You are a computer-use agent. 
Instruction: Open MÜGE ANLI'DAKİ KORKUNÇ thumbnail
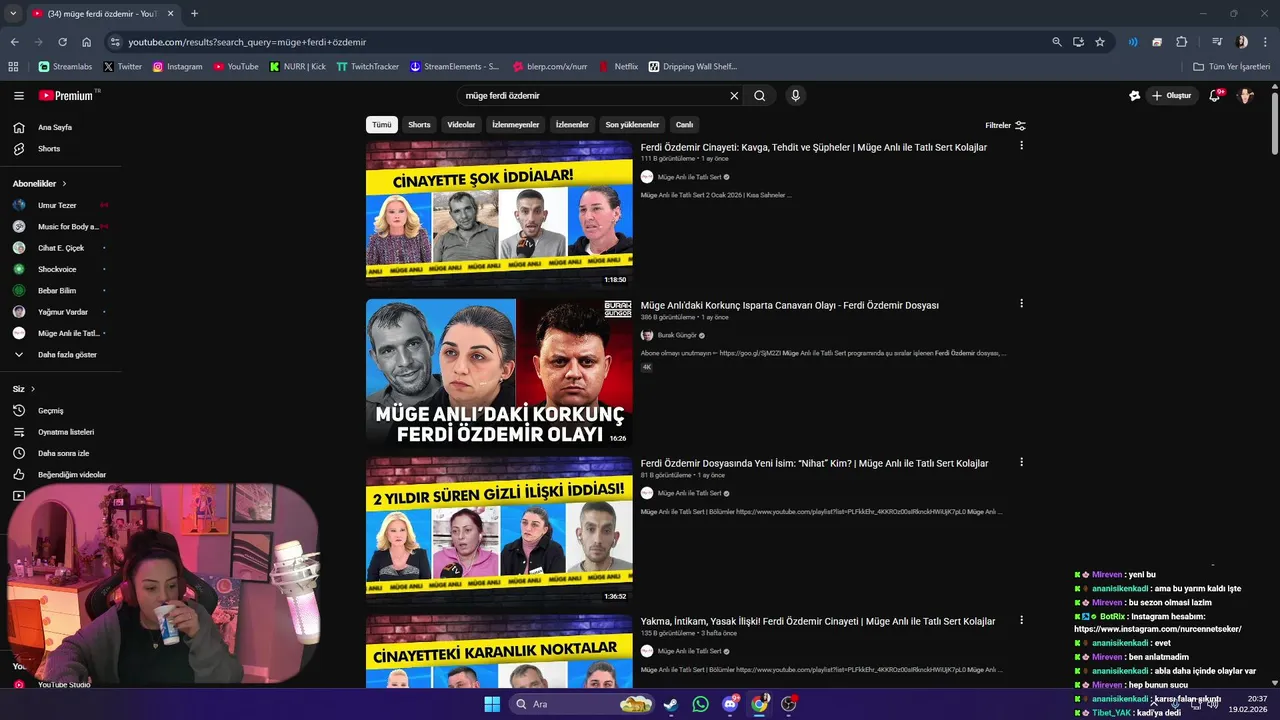499,372
